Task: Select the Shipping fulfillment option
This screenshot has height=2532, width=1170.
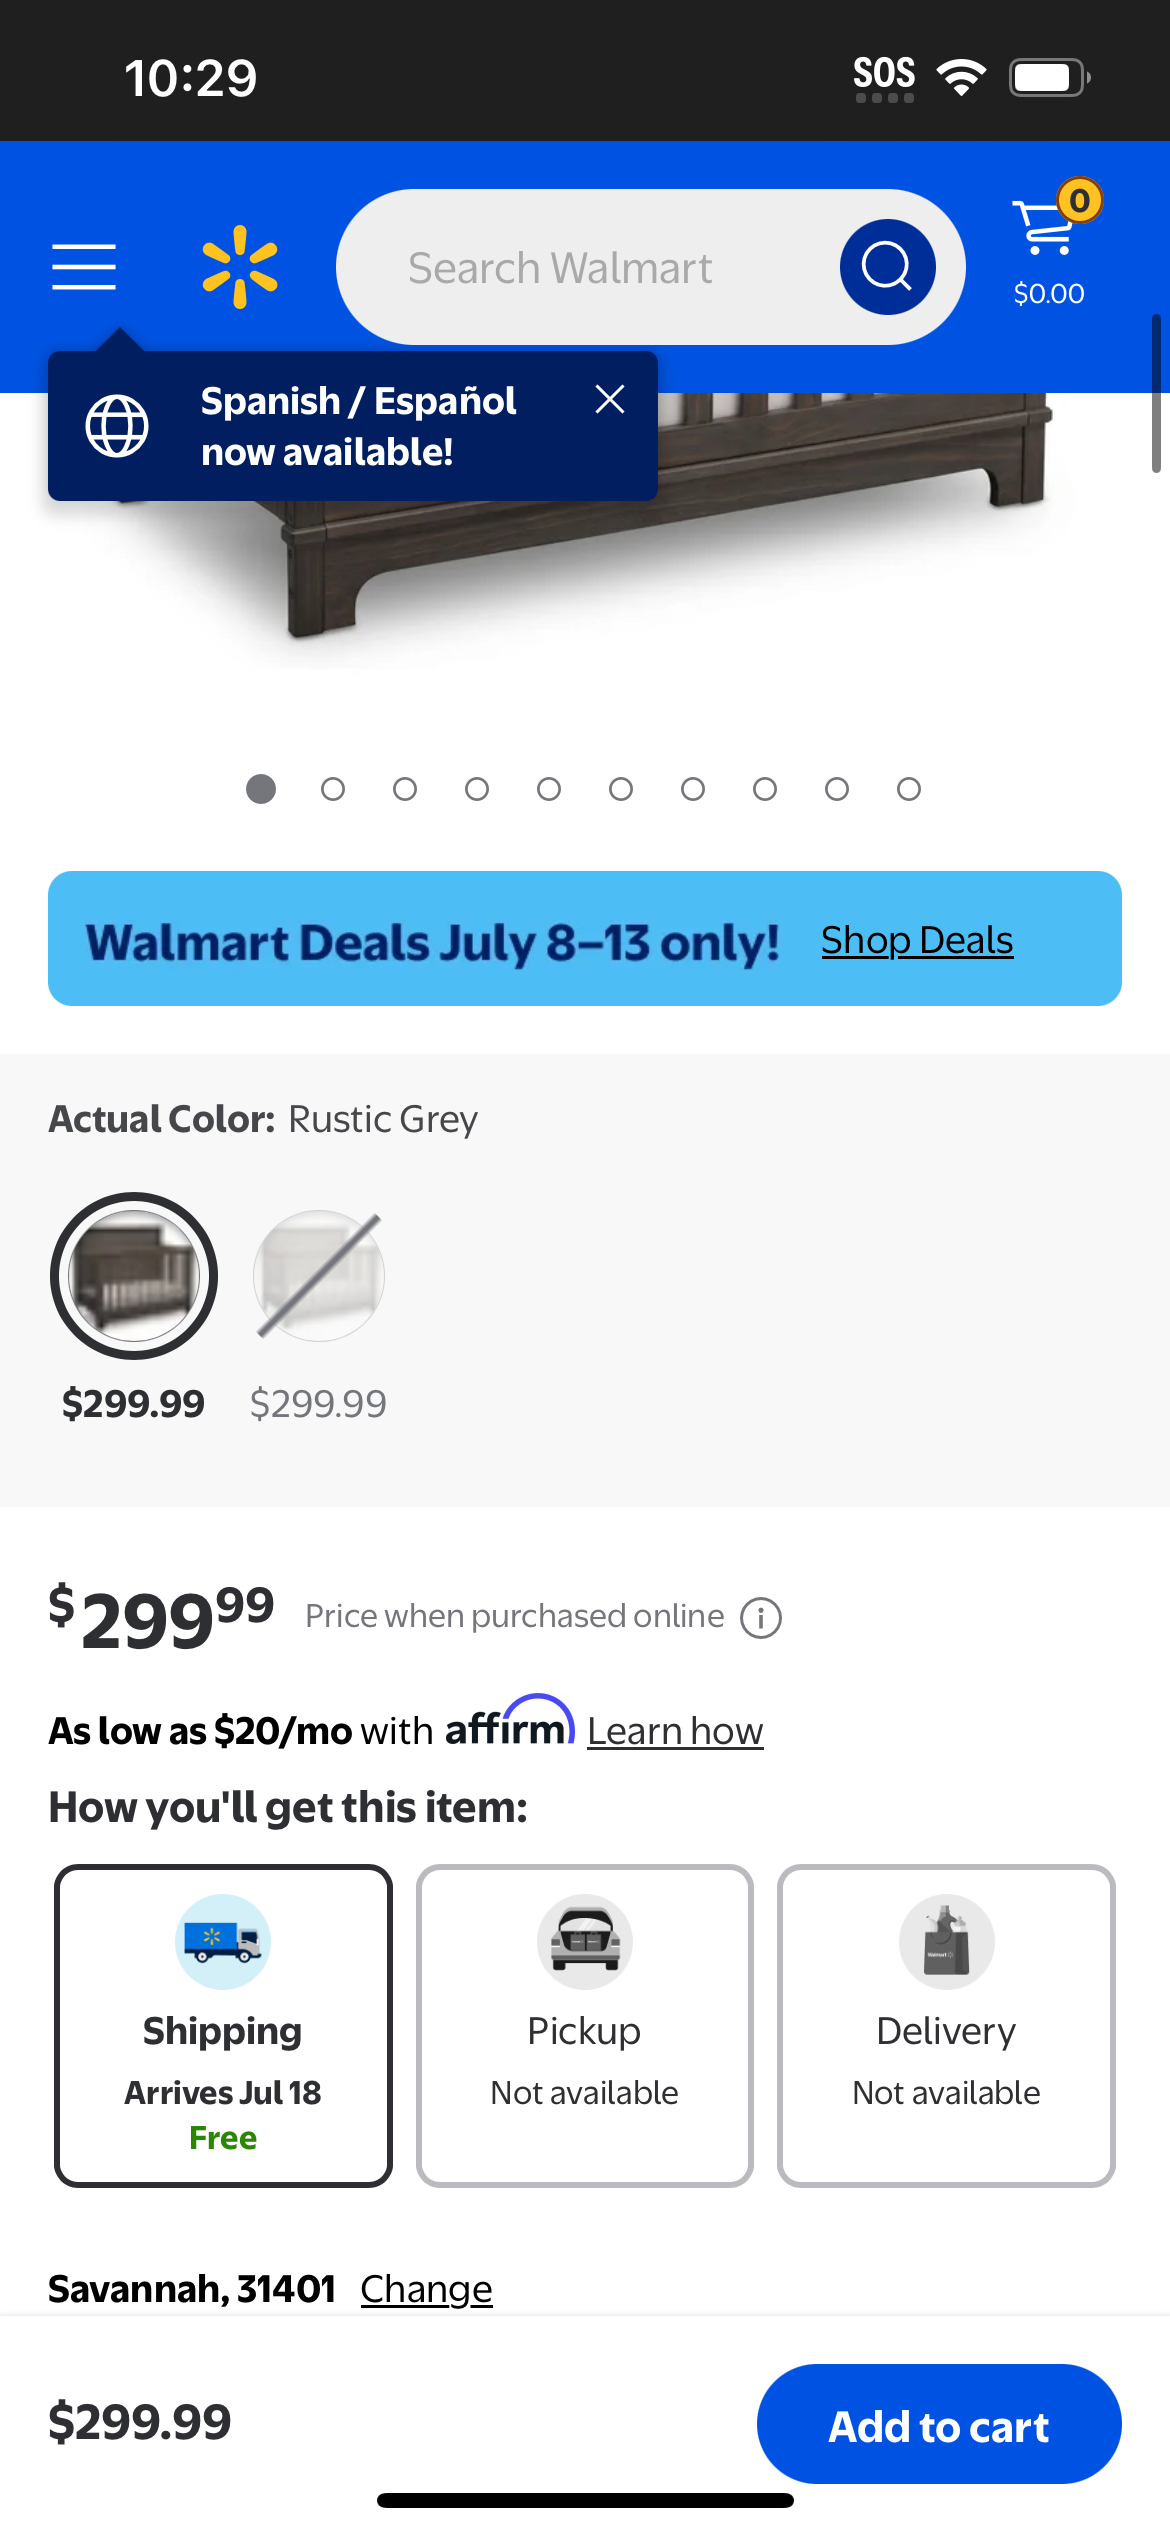Action: (x=223, y=2025)
